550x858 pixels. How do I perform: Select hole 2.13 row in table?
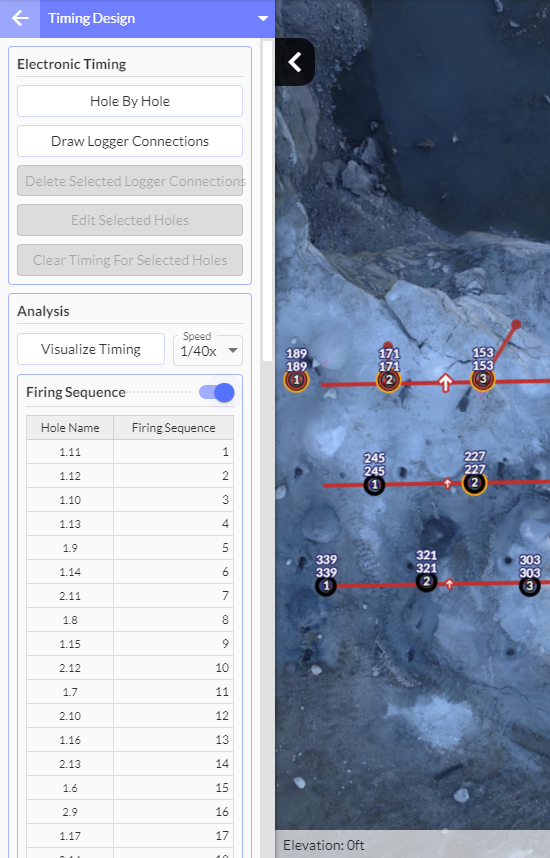coord(130,764)
